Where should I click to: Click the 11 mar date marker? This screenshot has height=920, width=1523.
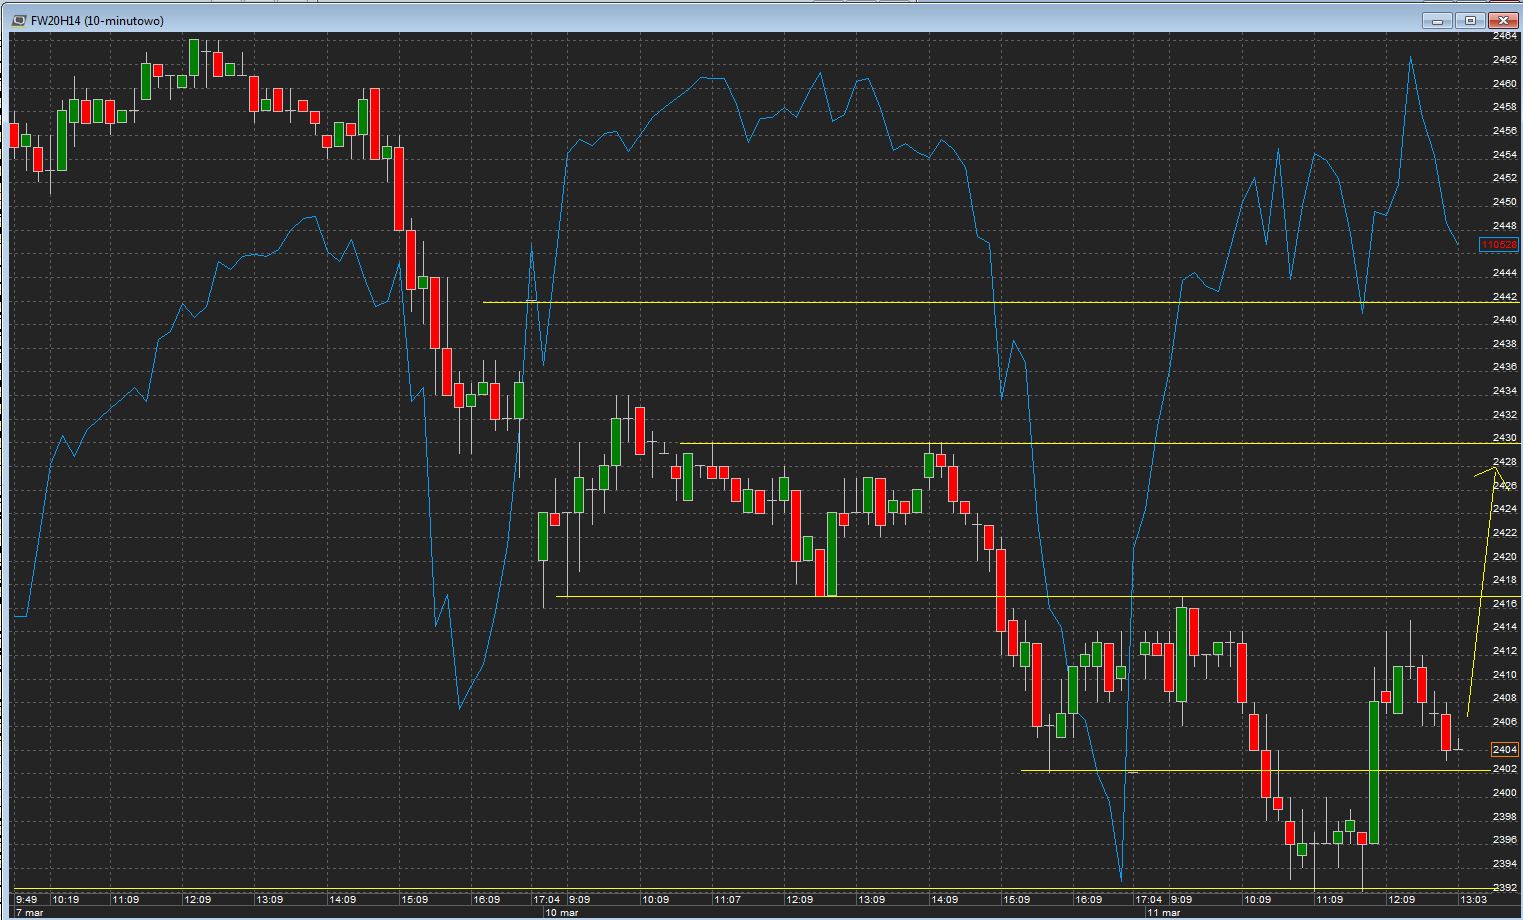[x=1163, y=912]
